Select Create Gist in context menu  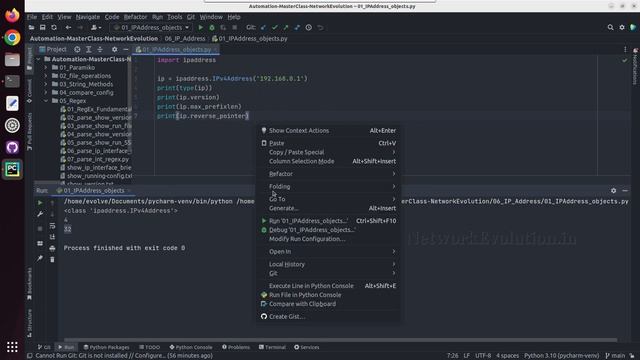tap(328, 316)
